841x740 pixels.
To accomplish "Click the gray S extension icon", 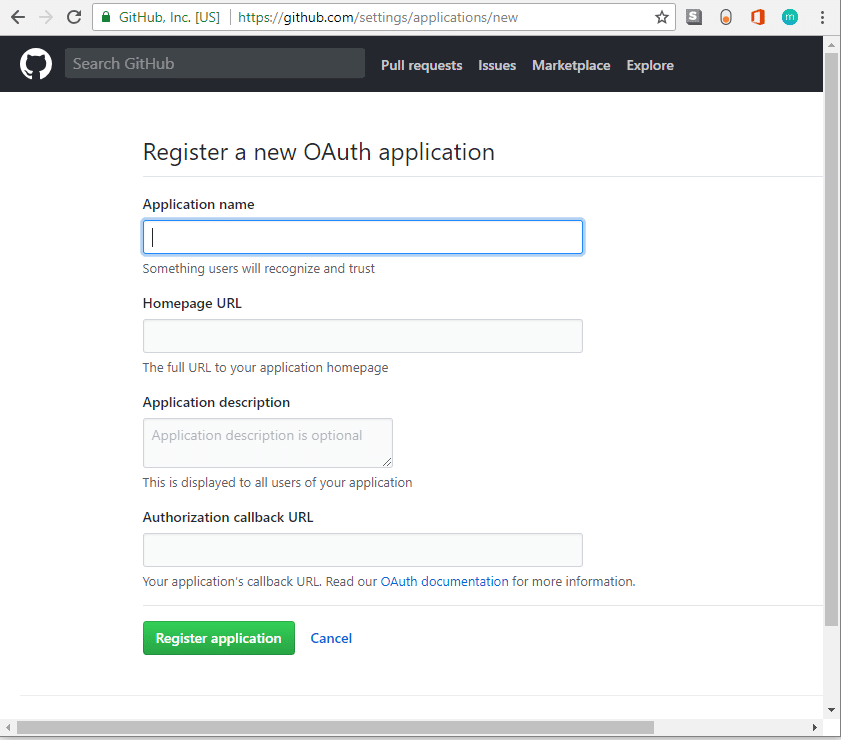I will coord(694,17).
